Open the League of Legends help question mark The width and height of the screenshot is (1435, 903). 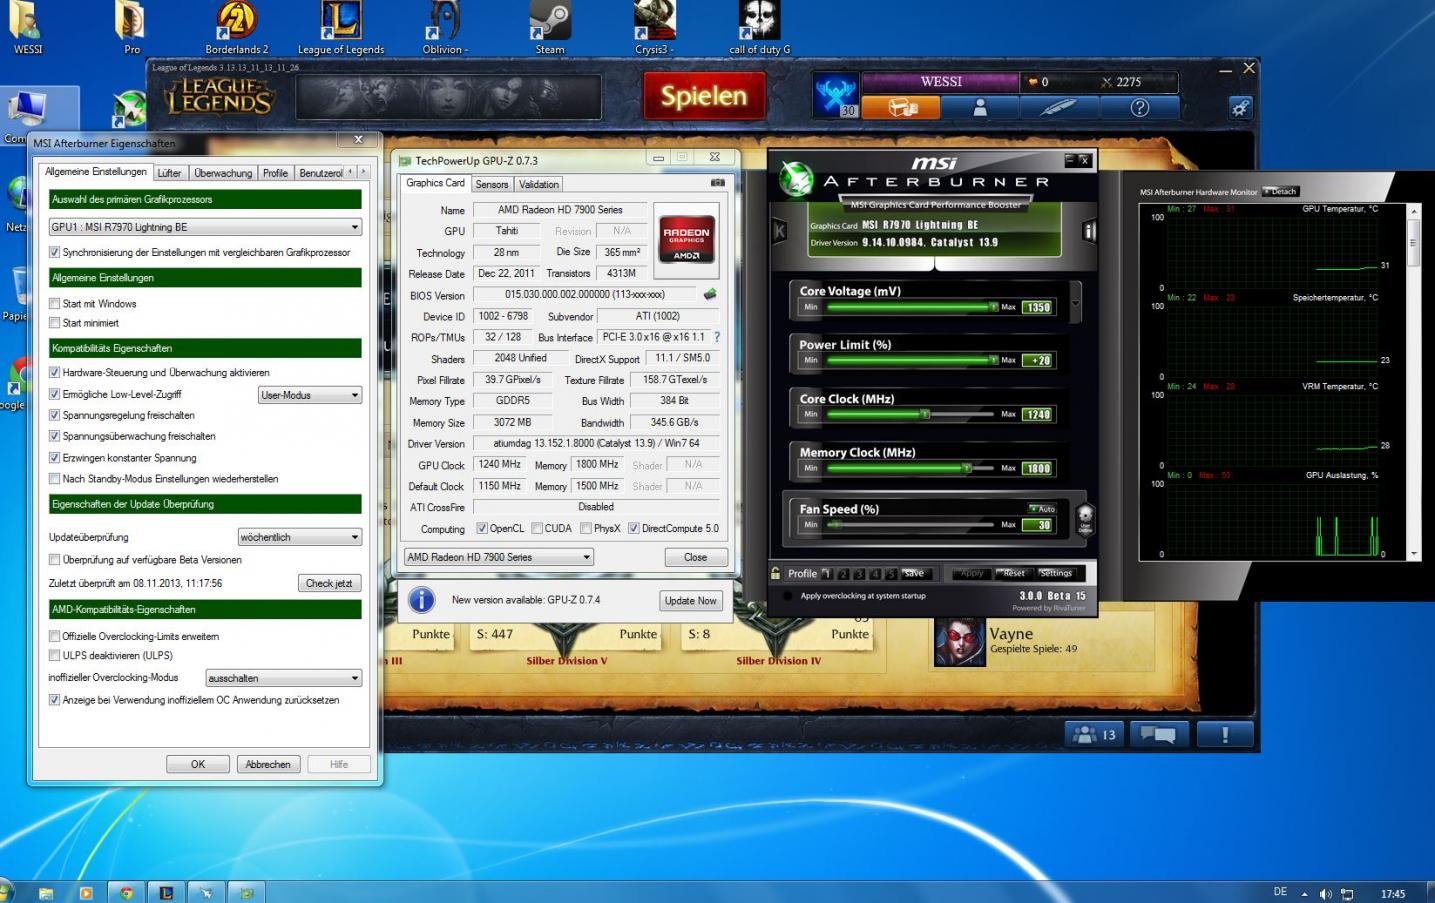[x=1139, y=107]
